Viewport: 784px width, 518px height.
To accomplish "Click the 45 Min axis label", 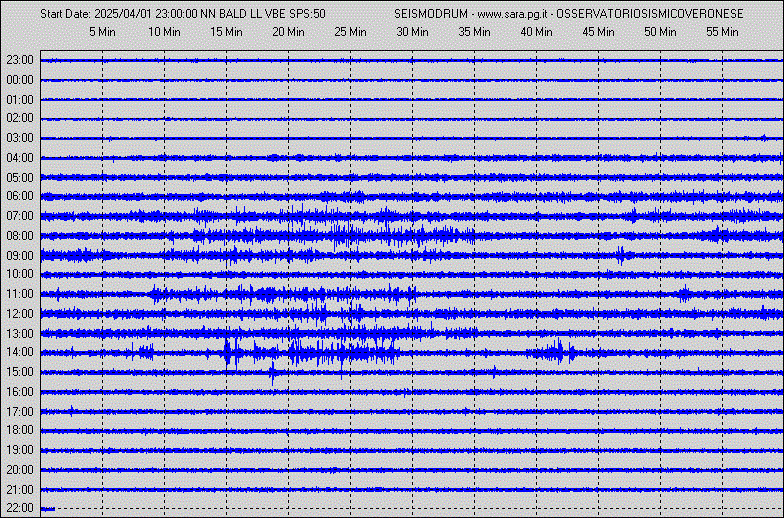I will click(x=598, y=32).
